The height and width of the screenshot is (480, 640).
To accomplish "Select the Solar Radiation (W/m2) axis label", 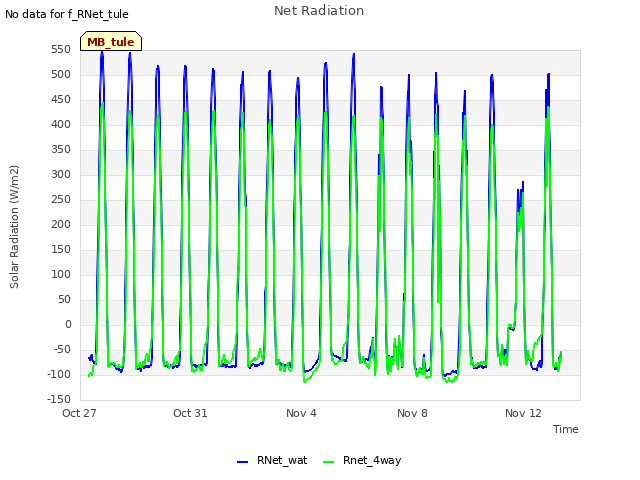I will pos(14,227).
